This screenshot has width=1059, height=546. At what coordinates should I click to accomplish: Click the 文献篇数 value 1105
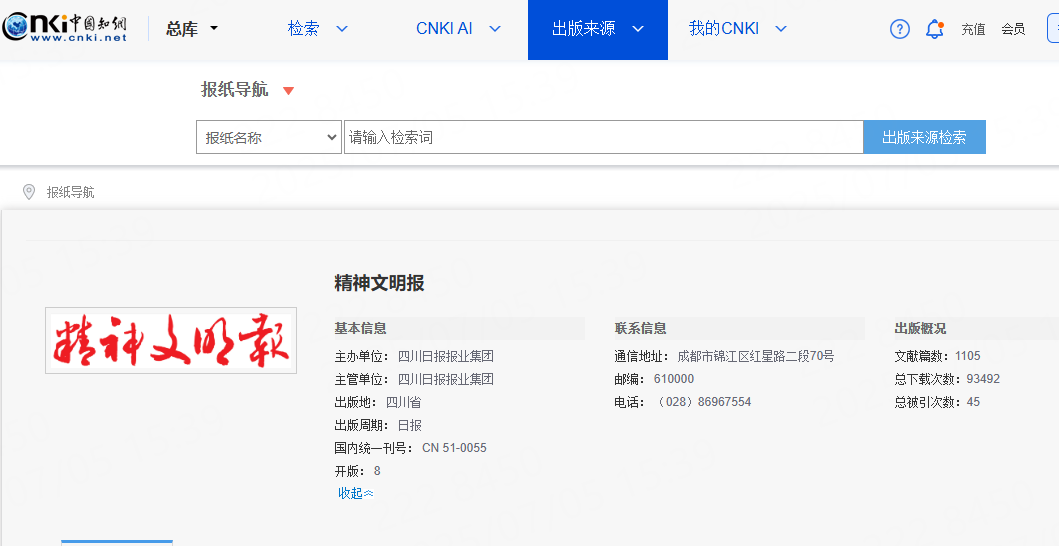click(968, 356)
